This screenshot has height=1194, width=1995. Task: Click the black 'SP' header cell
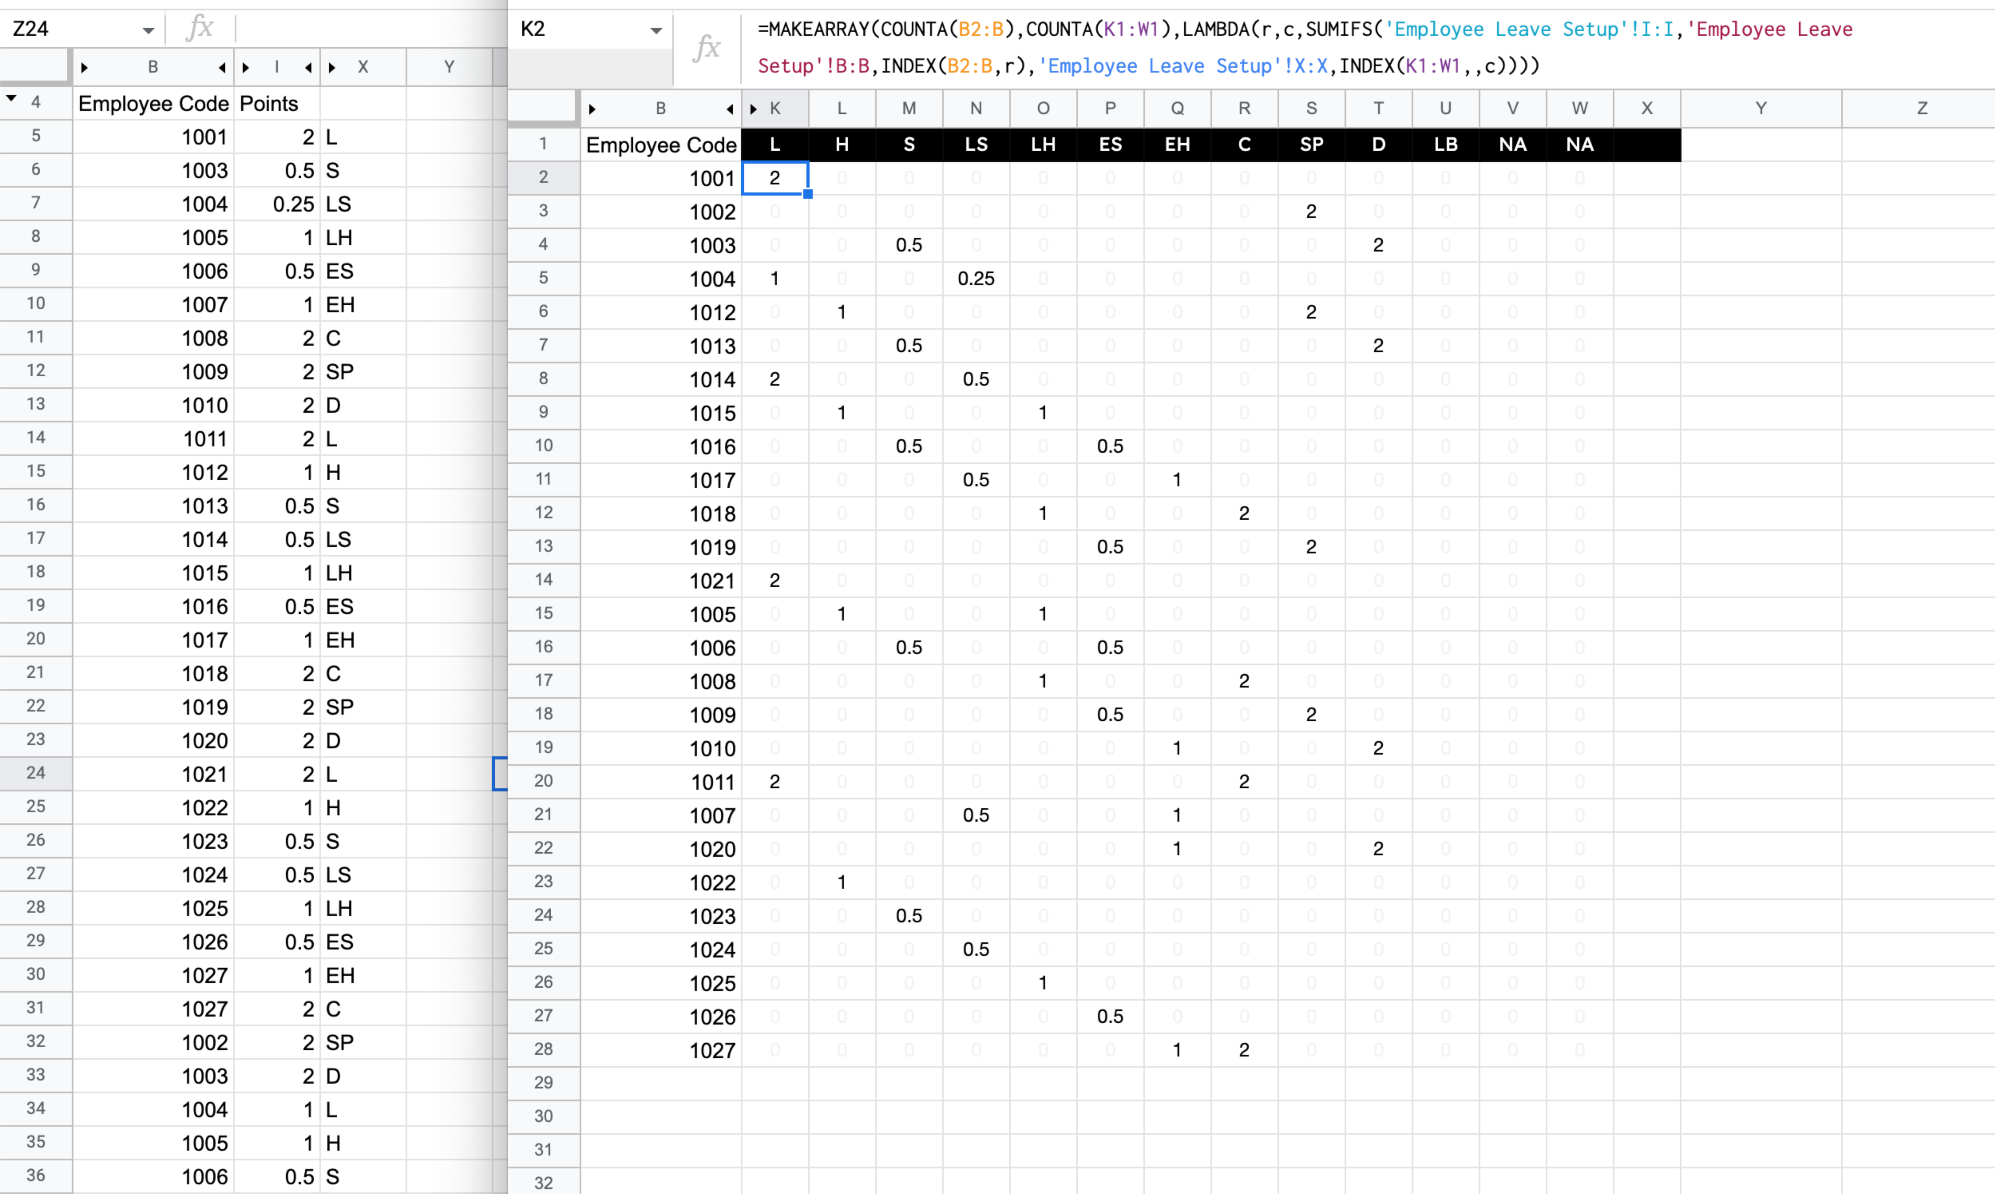coord(1311,145)
